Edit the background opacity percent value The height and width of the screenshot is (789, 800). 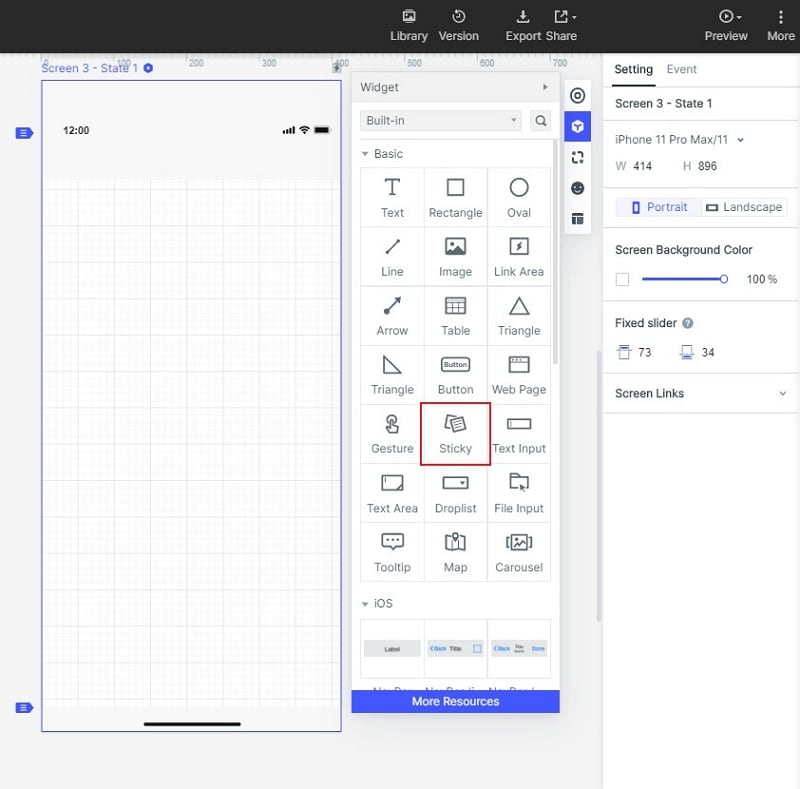click(x=762, y=279)
